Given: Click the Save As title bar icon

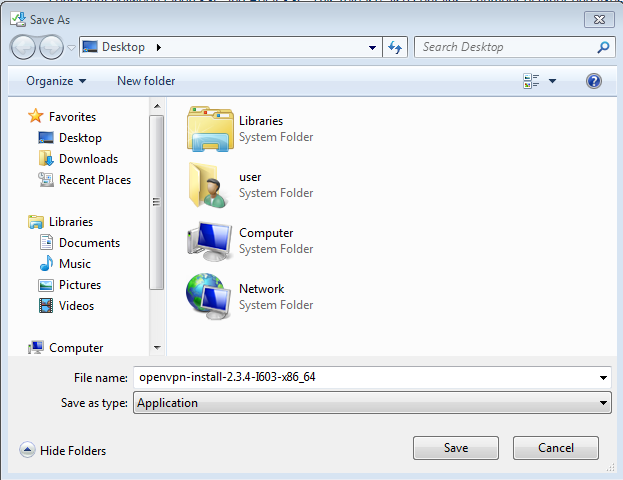Looking at the screenshot, I should [x=18, y=19].
